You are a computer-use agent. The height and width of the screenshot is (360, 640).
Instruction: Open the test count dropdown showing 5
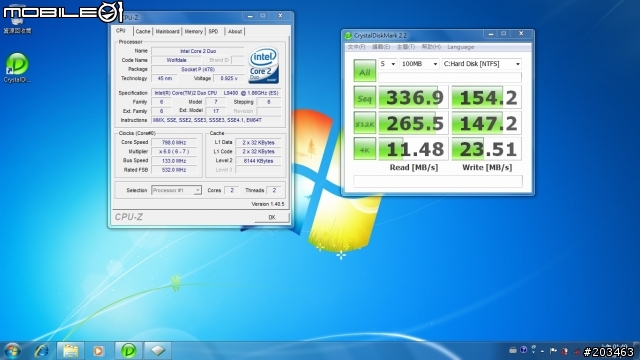click(388, 64)
